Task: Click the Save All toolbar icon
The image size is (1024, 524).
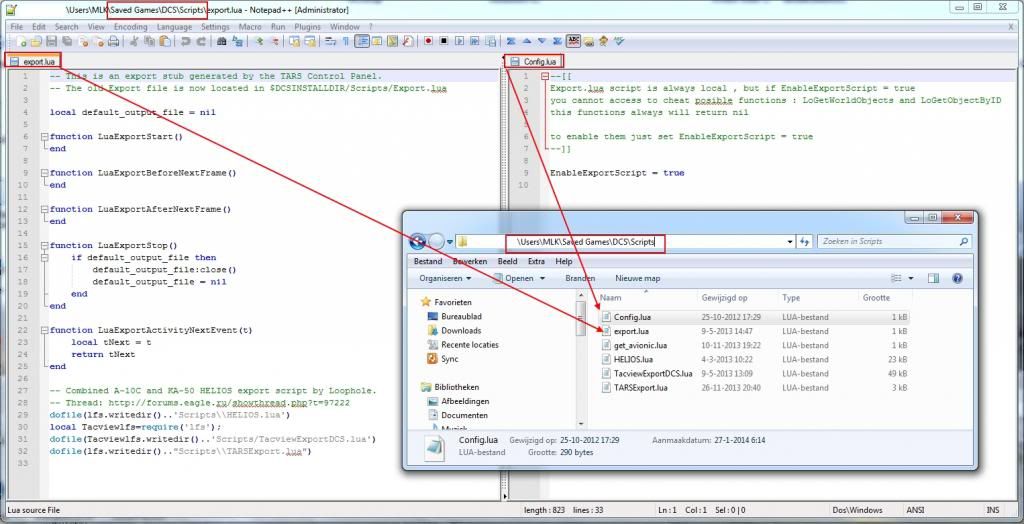Action: 67,41
